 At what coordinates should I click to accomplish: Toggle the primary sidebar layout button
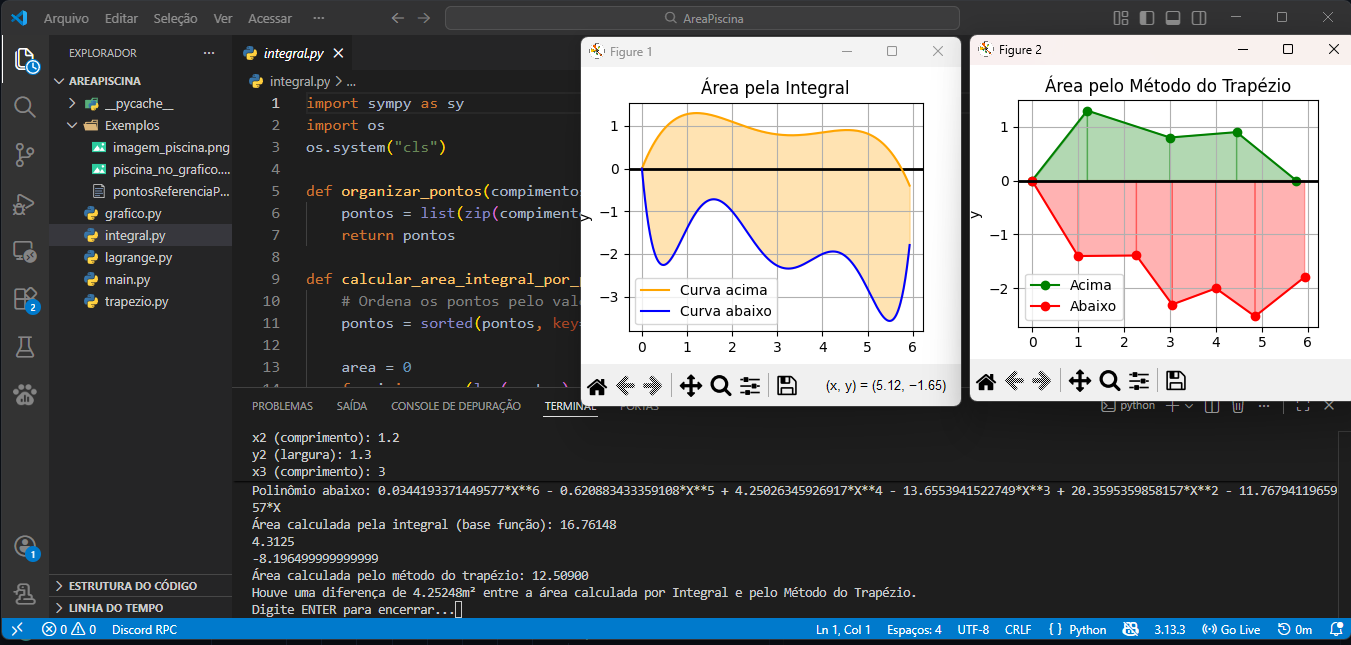coord(1147,18)
